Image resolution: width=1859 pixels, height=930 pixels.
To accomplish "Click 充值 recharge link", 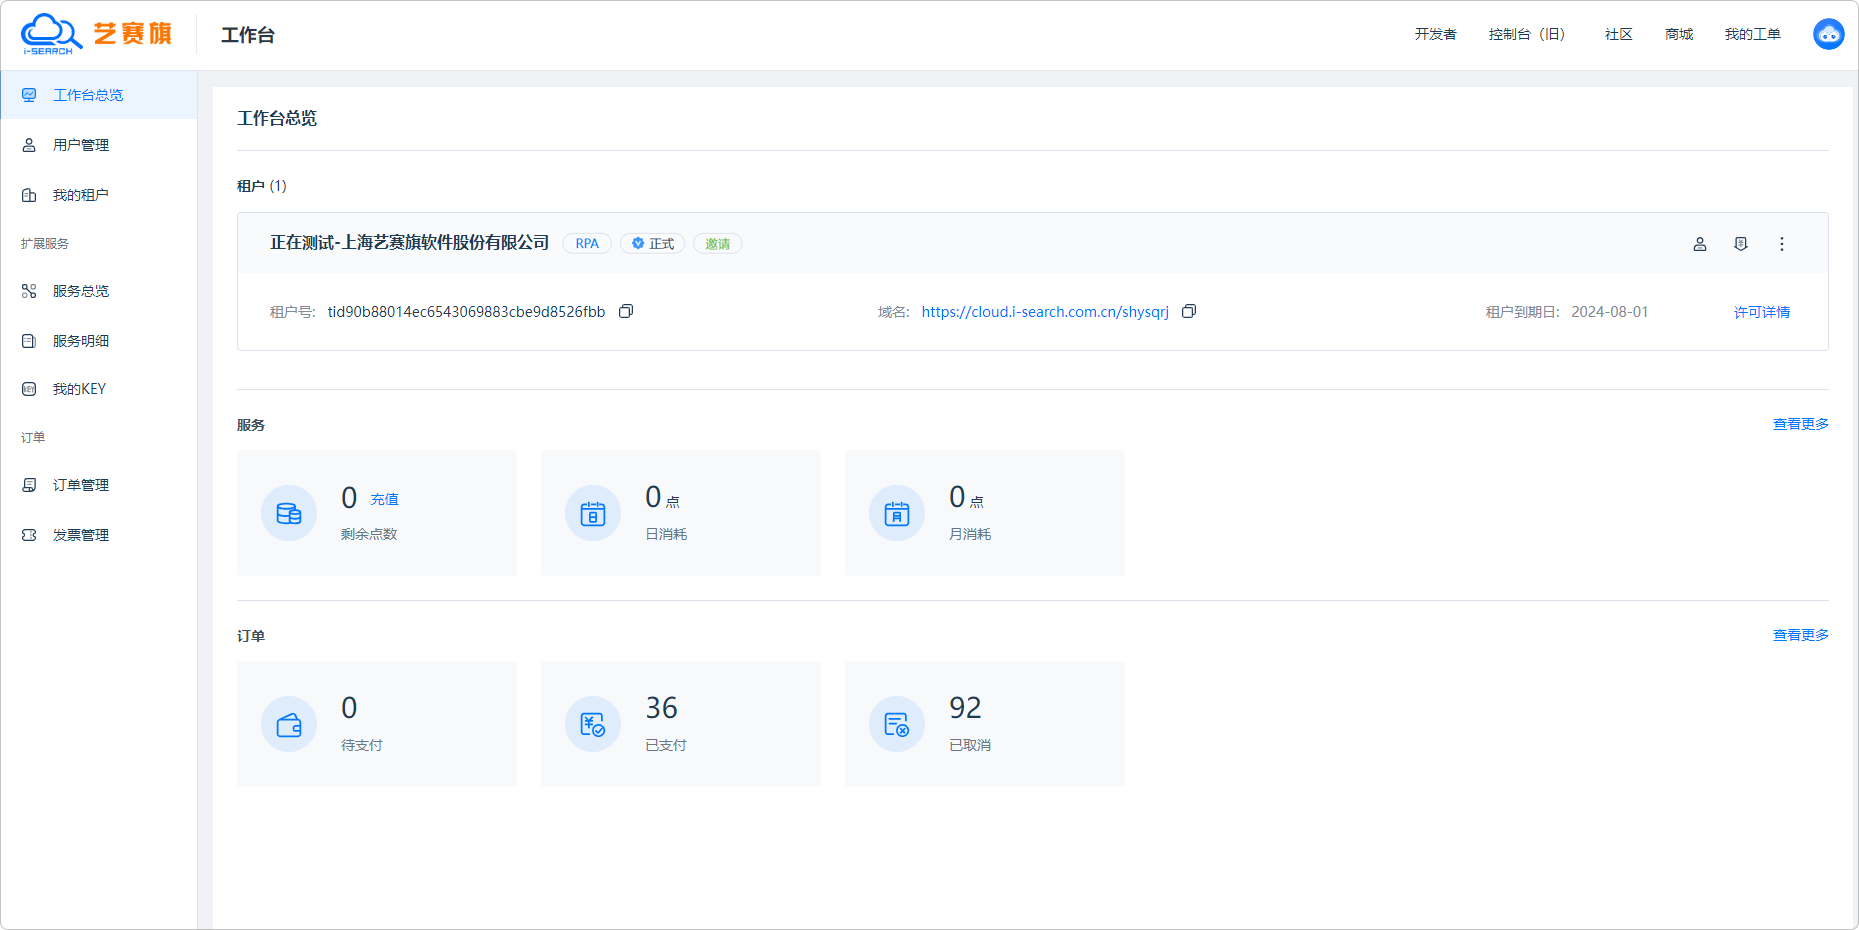I will (x=384, y=499).
